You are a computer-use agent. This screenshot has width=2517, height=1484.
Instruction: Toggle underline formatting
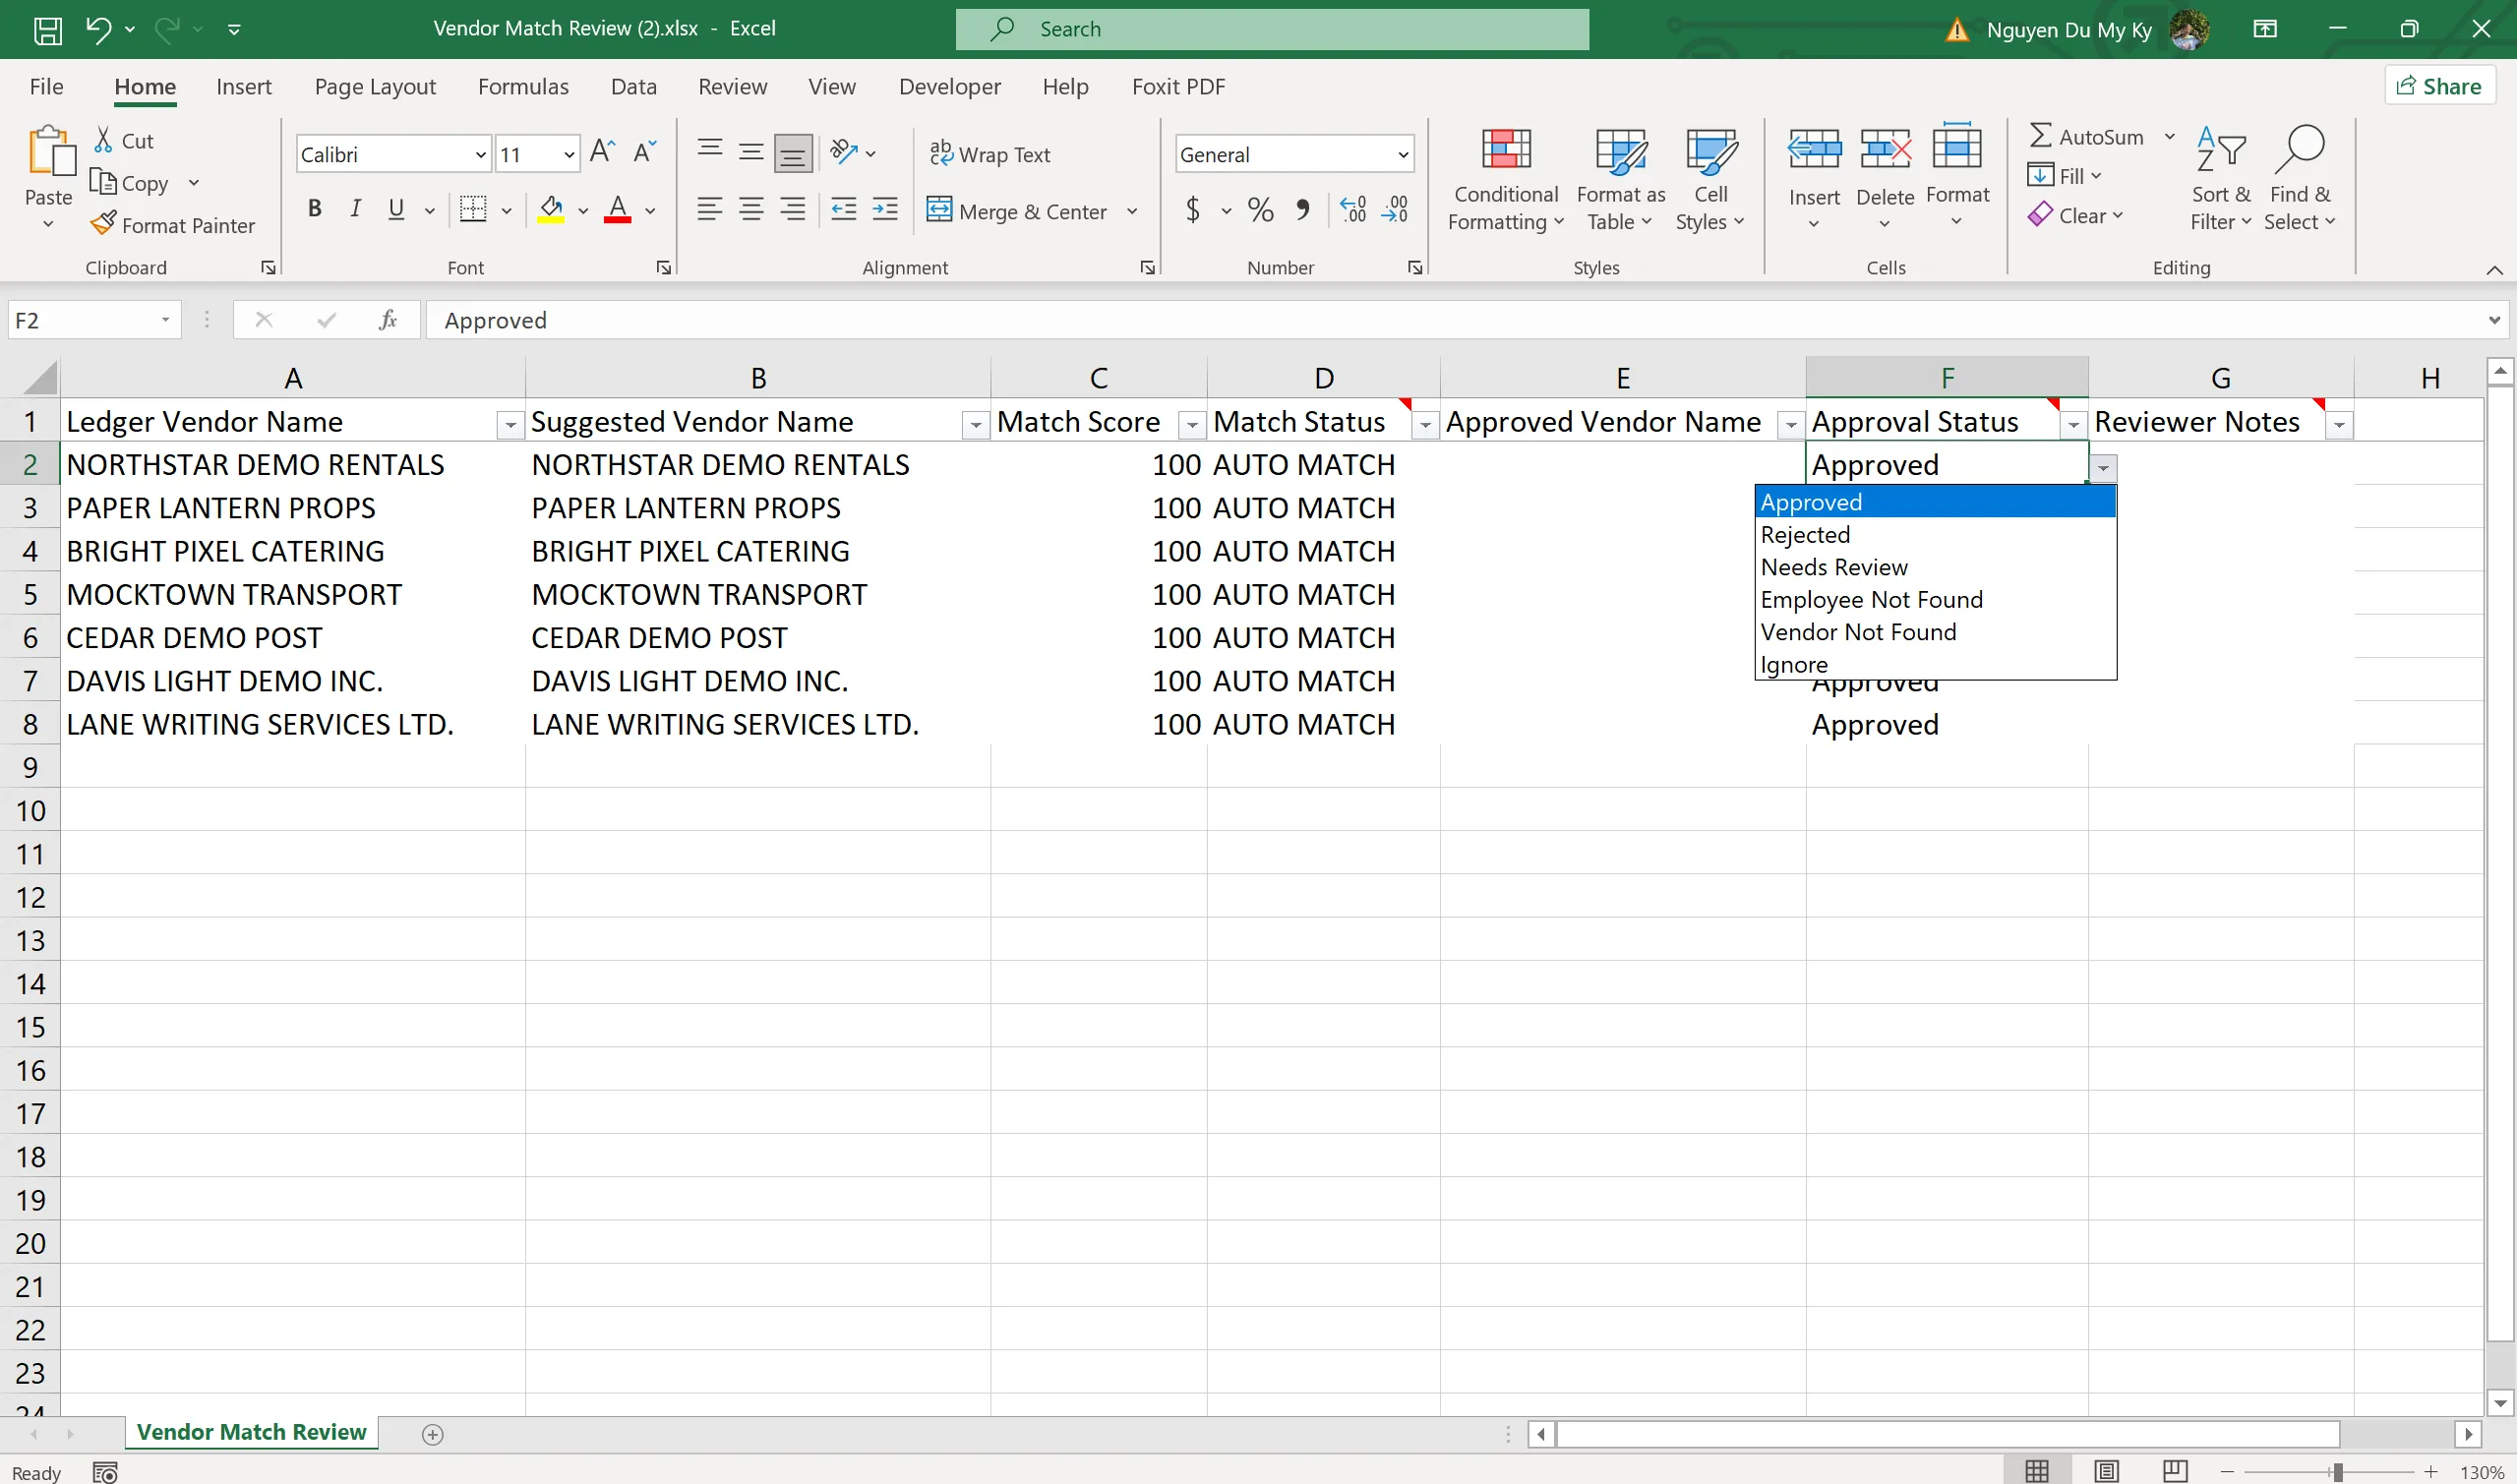(x=396, y=209)
